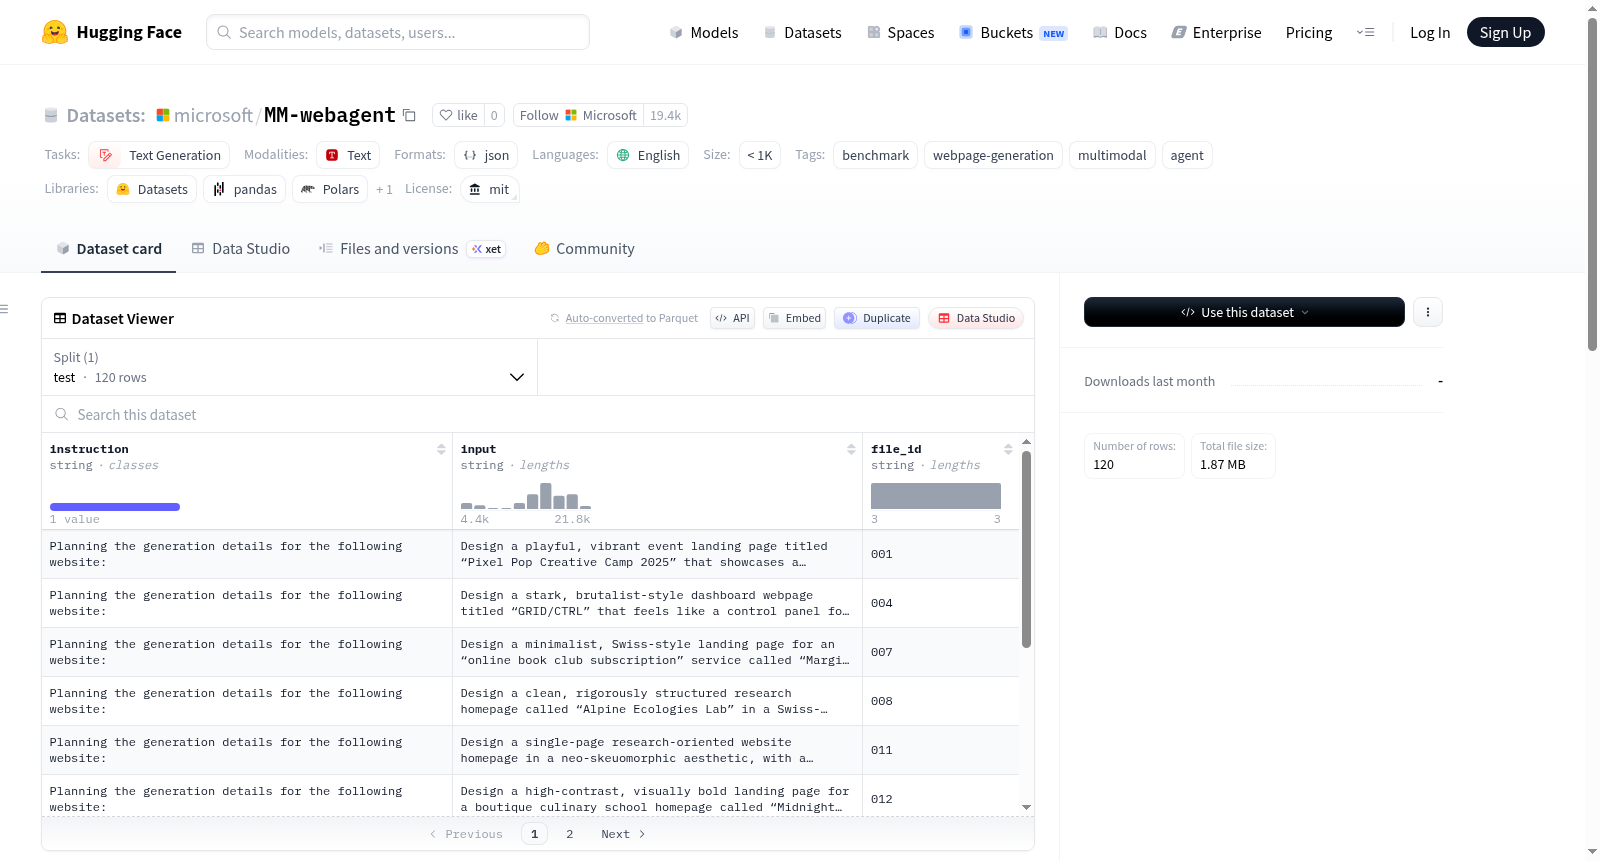Select the English language tag
Viewport: 1600px width, 861px height.
click(648, 155)
